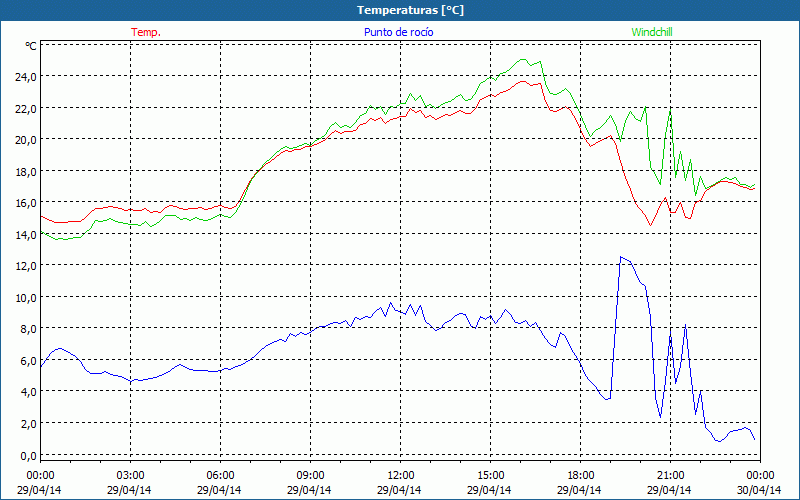Click the 10,0 y-axis value
Screen dimensions: 800x500
point(26,297)
